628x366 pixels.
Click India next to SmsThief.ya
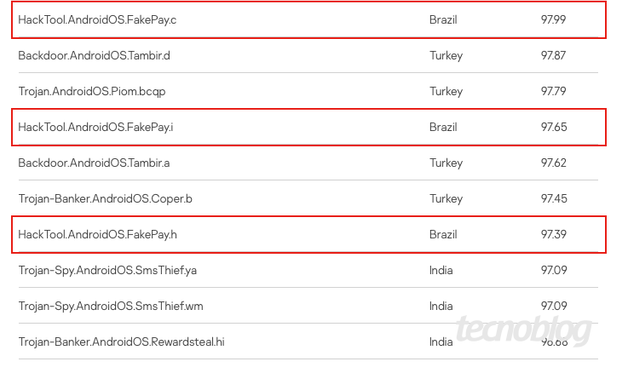[441, 270]
